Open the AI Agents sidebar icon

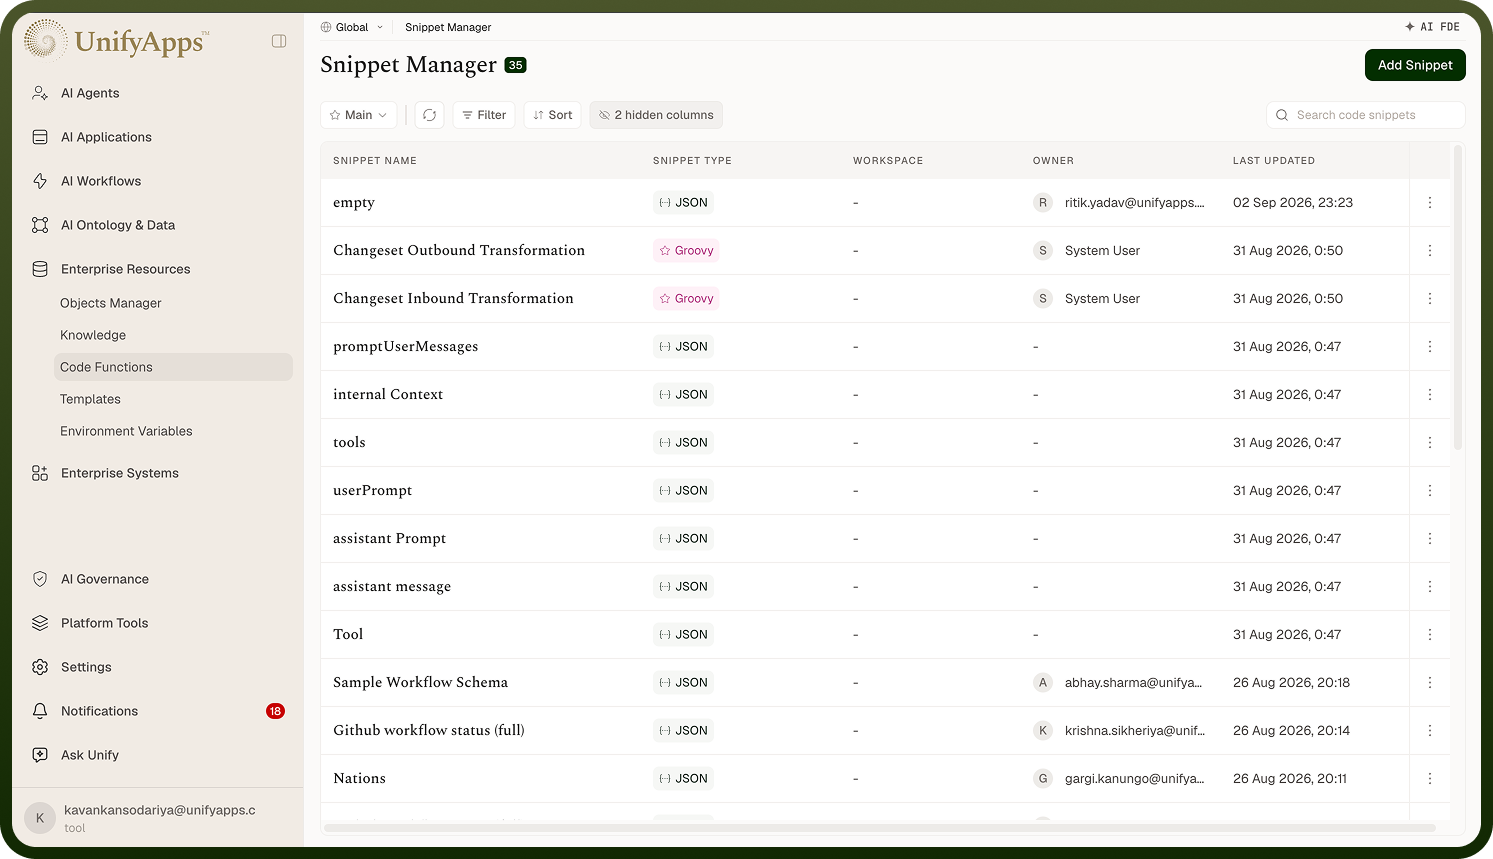[40, 93]
